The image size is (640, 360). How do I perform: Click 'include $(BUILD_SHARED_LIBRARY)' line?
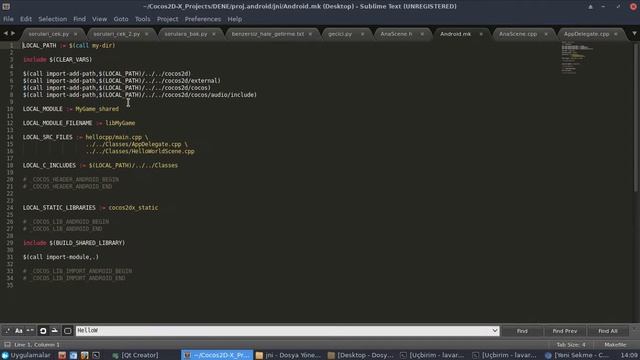pos(74,243)
